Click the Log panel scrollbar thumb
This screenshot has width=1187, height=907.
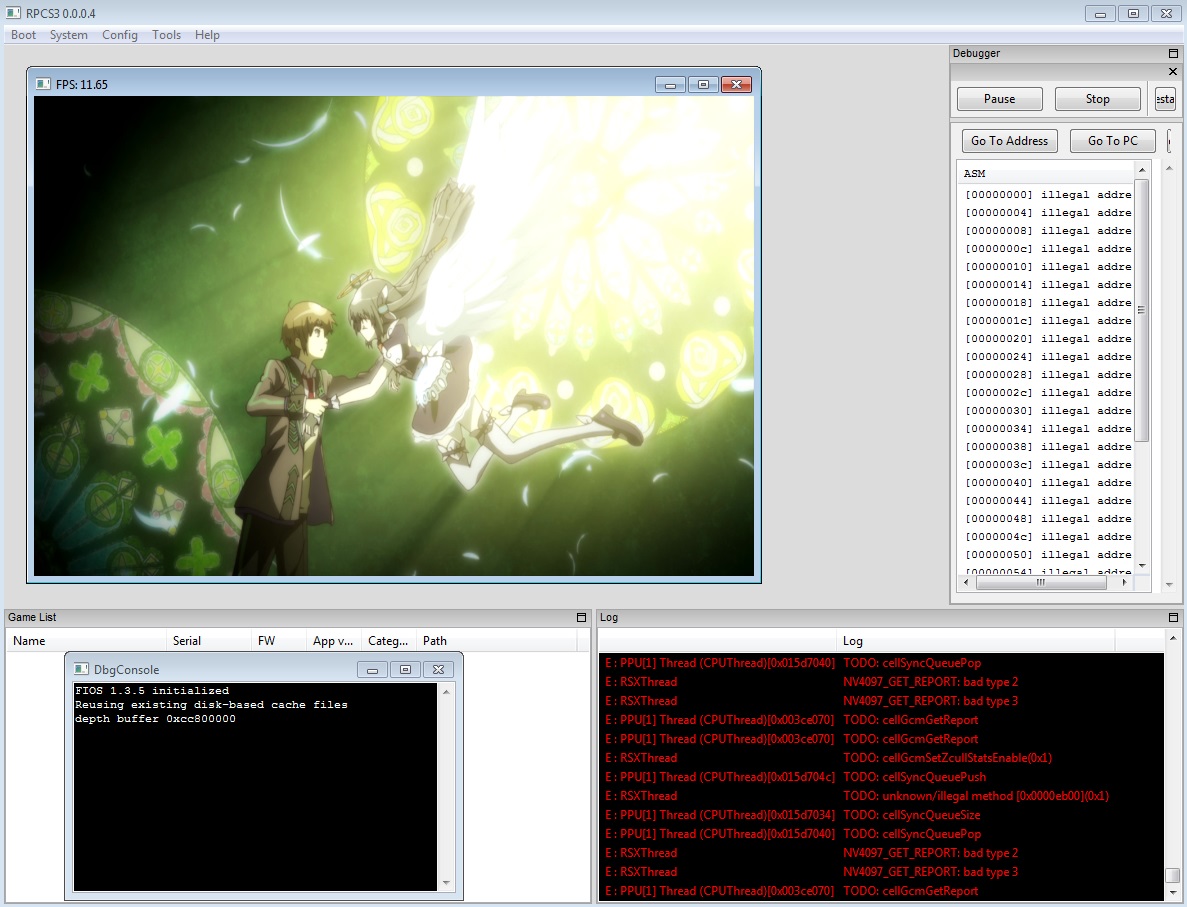coord(1172,875)
